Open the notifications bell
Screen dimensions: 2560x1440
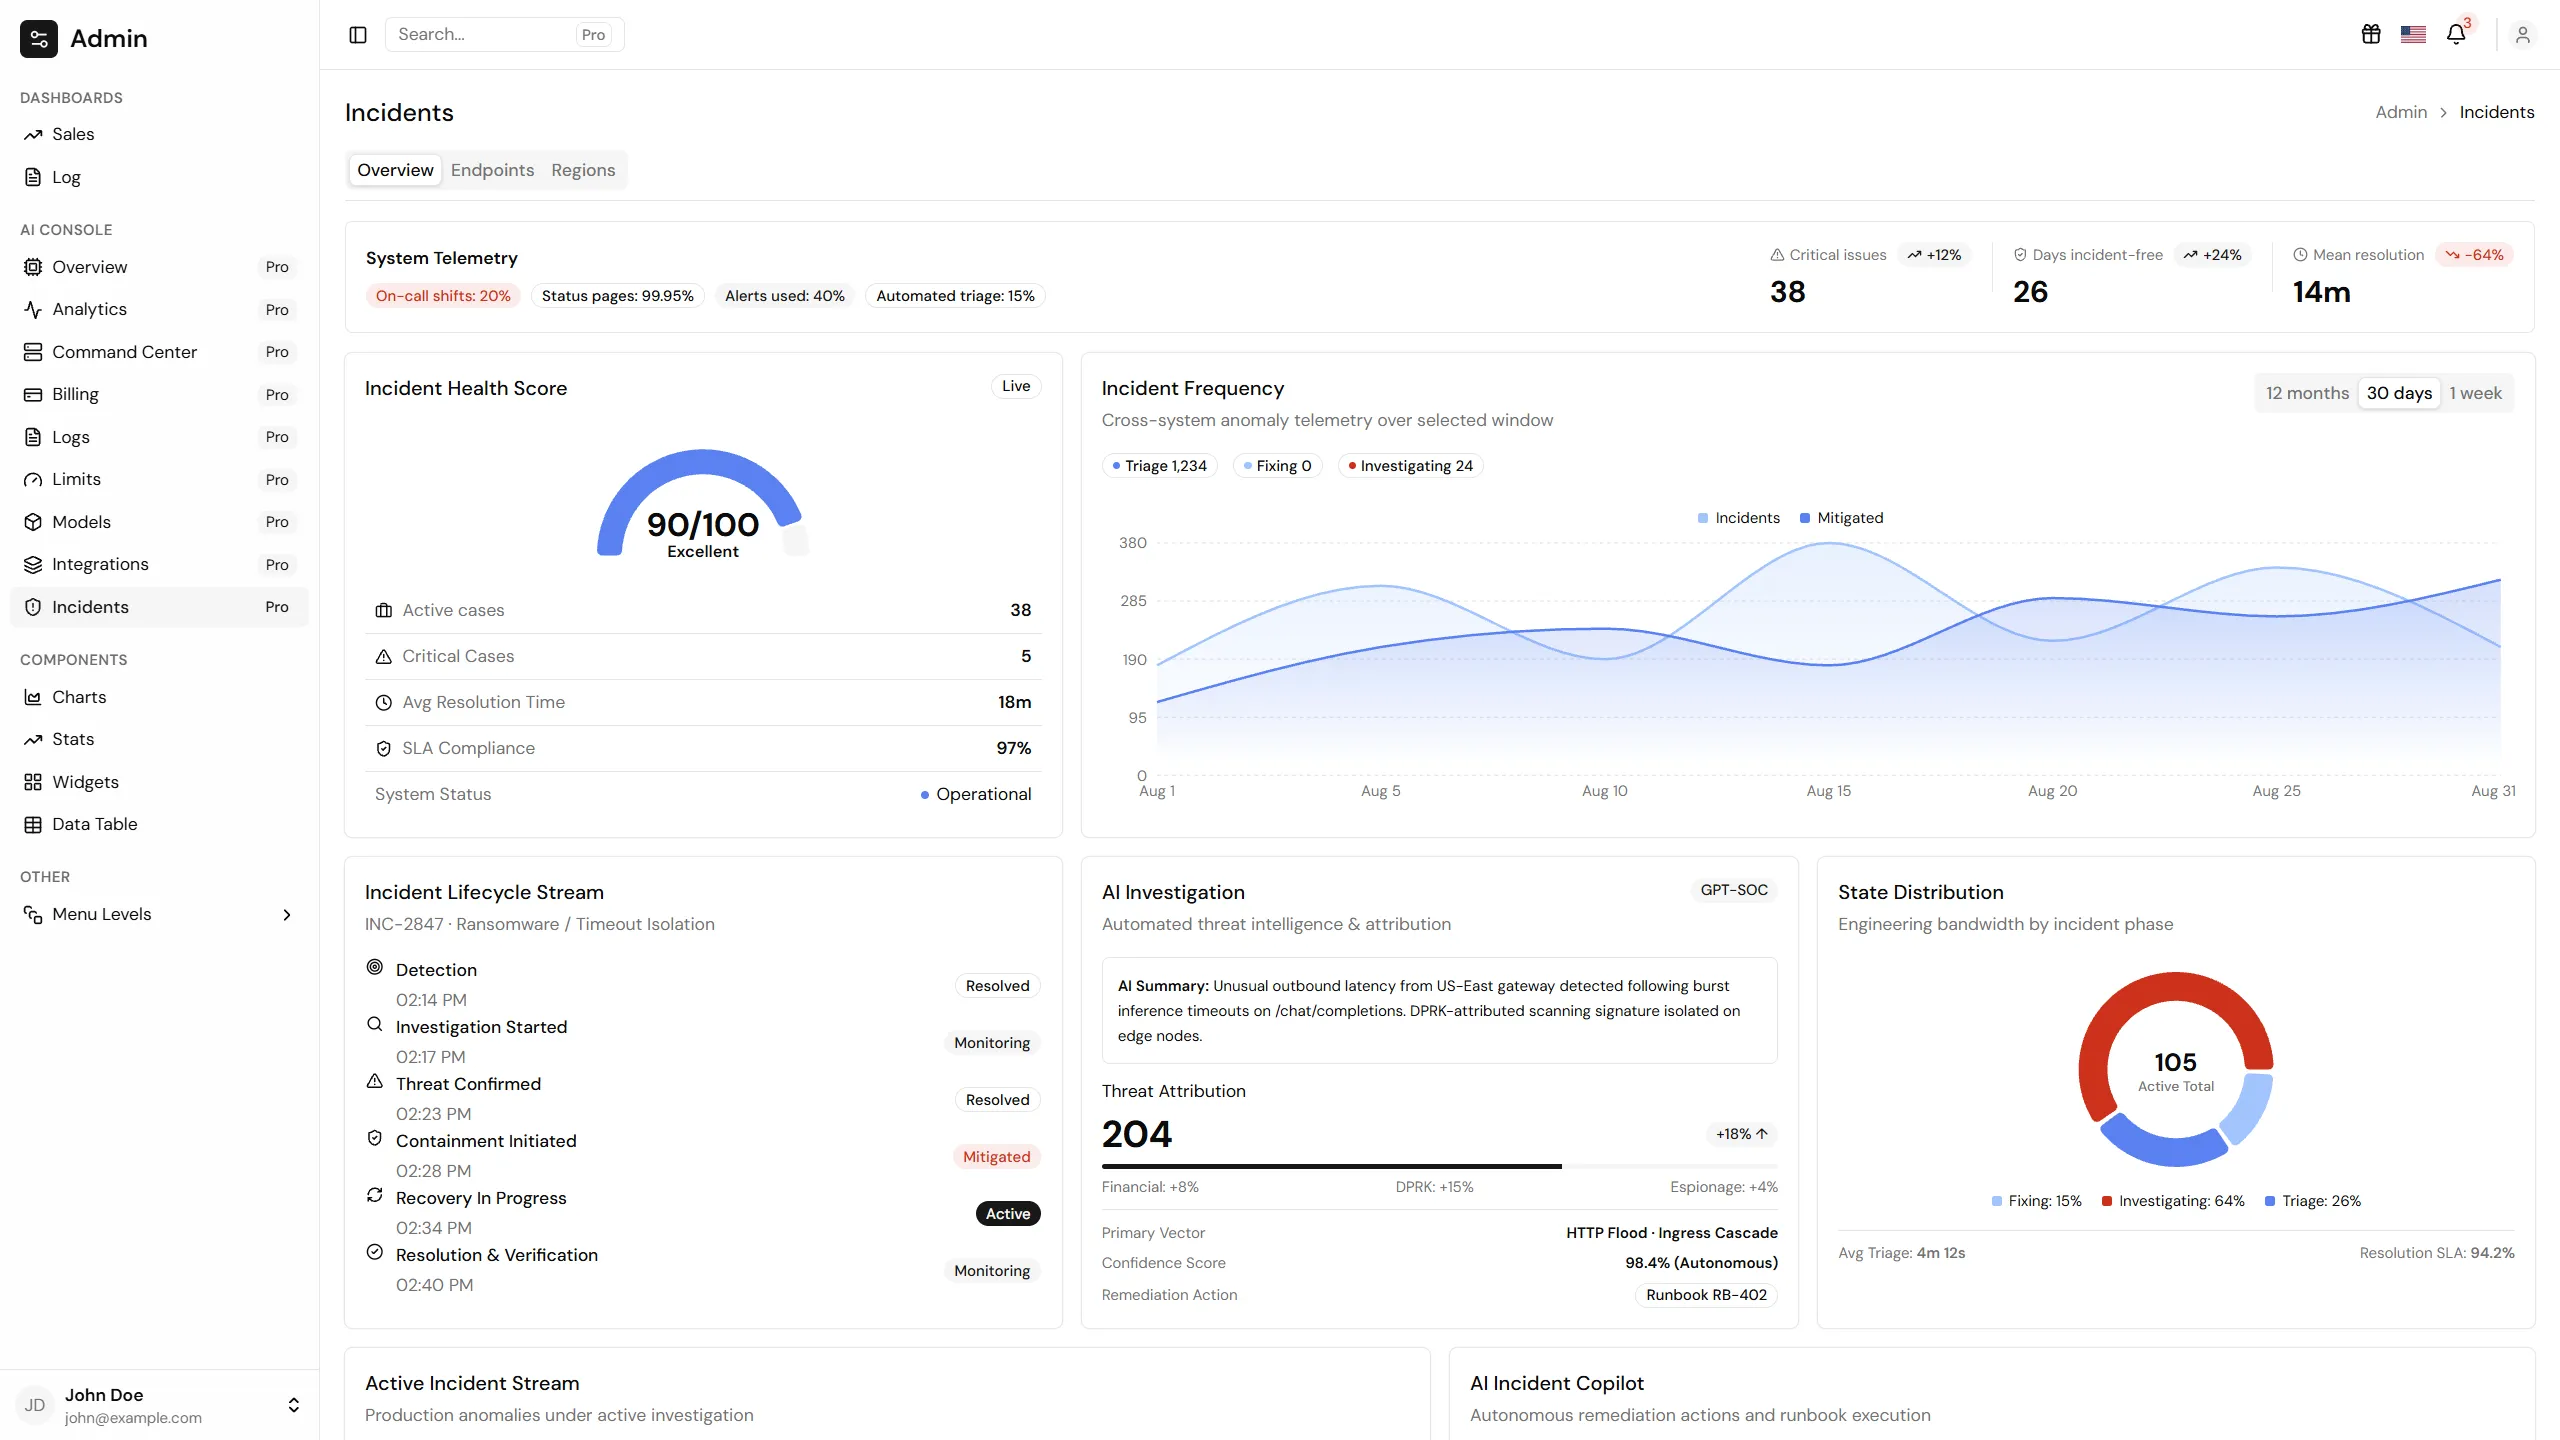[2456, 35]
